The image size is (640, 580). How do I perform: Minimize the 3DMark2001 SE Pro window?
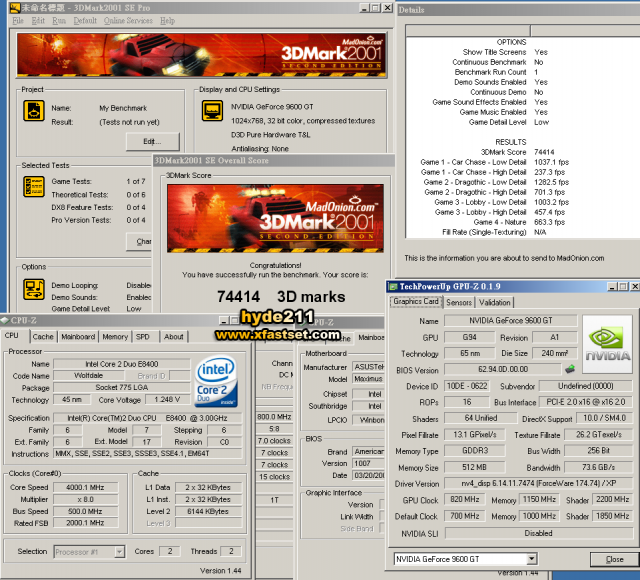click(364, 8)
